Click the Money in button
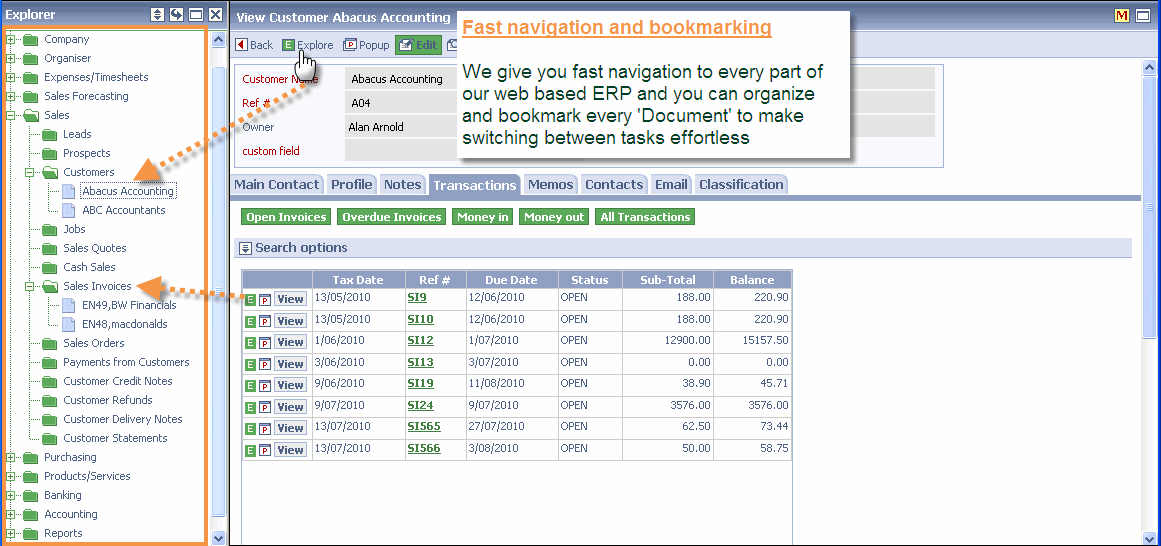This screenshot has height=546, width=1161. (x=483, y=217)
